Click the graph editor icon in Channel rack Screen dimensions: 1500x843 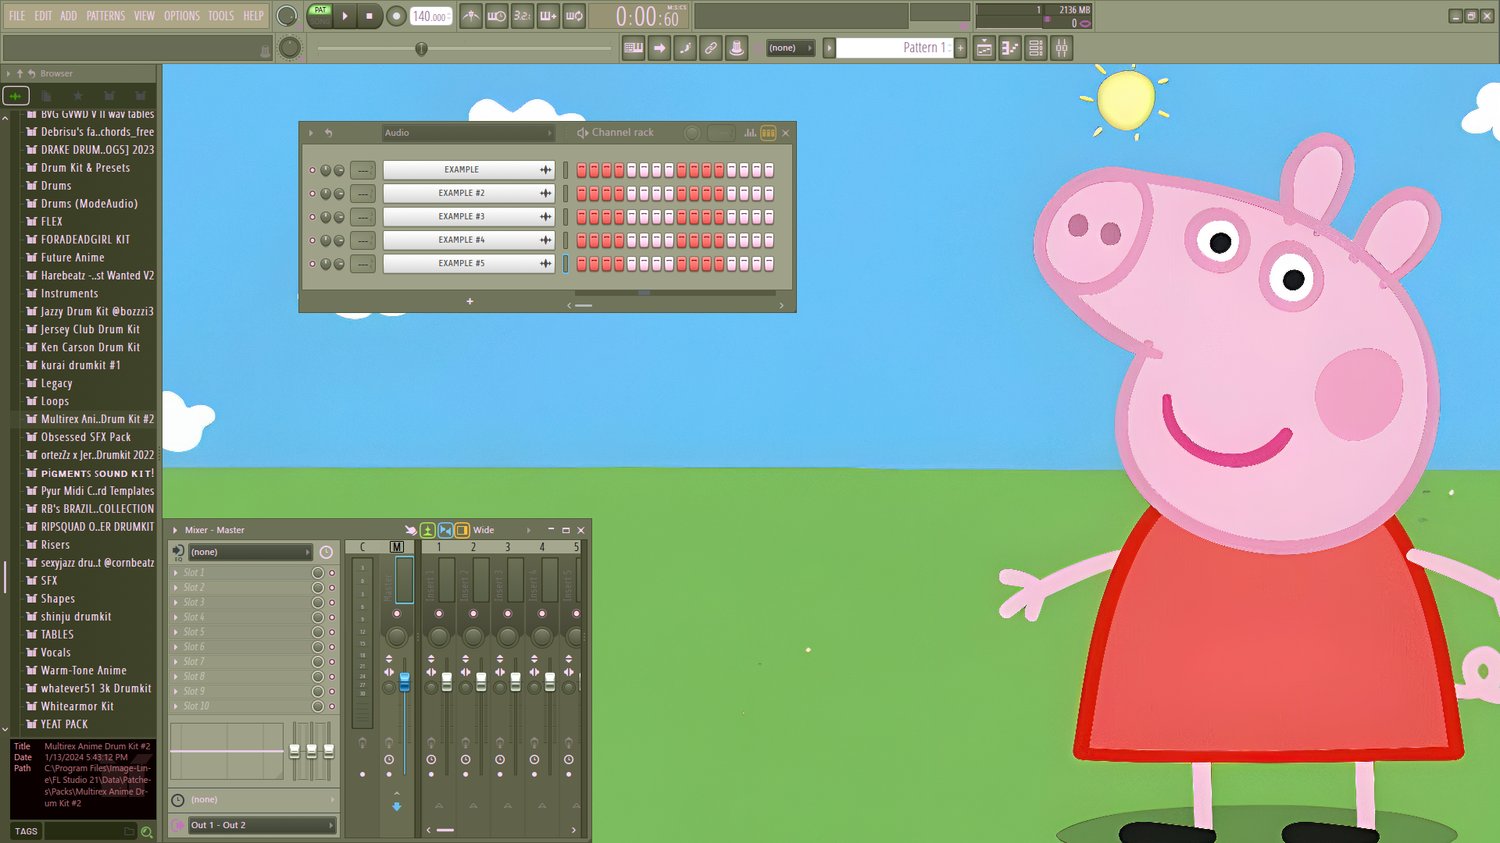coord(750,133)
